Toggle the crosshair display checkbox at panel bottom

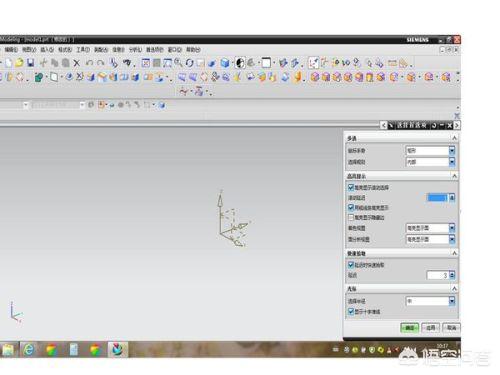[x=351, y=312]
